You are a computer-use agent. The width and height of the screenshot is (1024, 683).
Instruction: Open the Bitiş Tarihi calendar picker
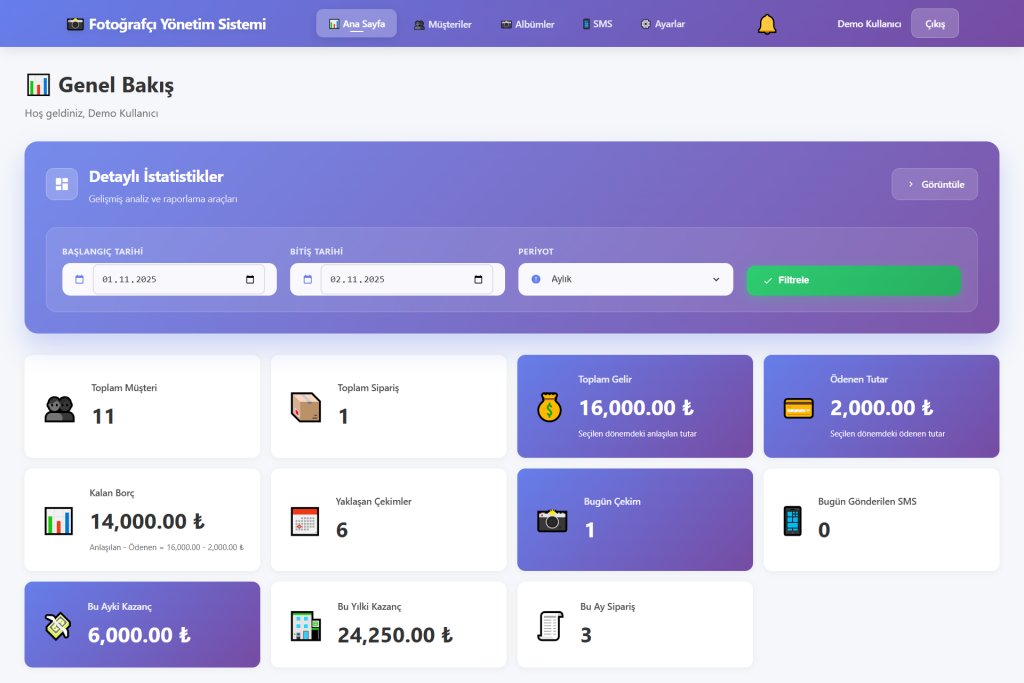pos(478,280)
